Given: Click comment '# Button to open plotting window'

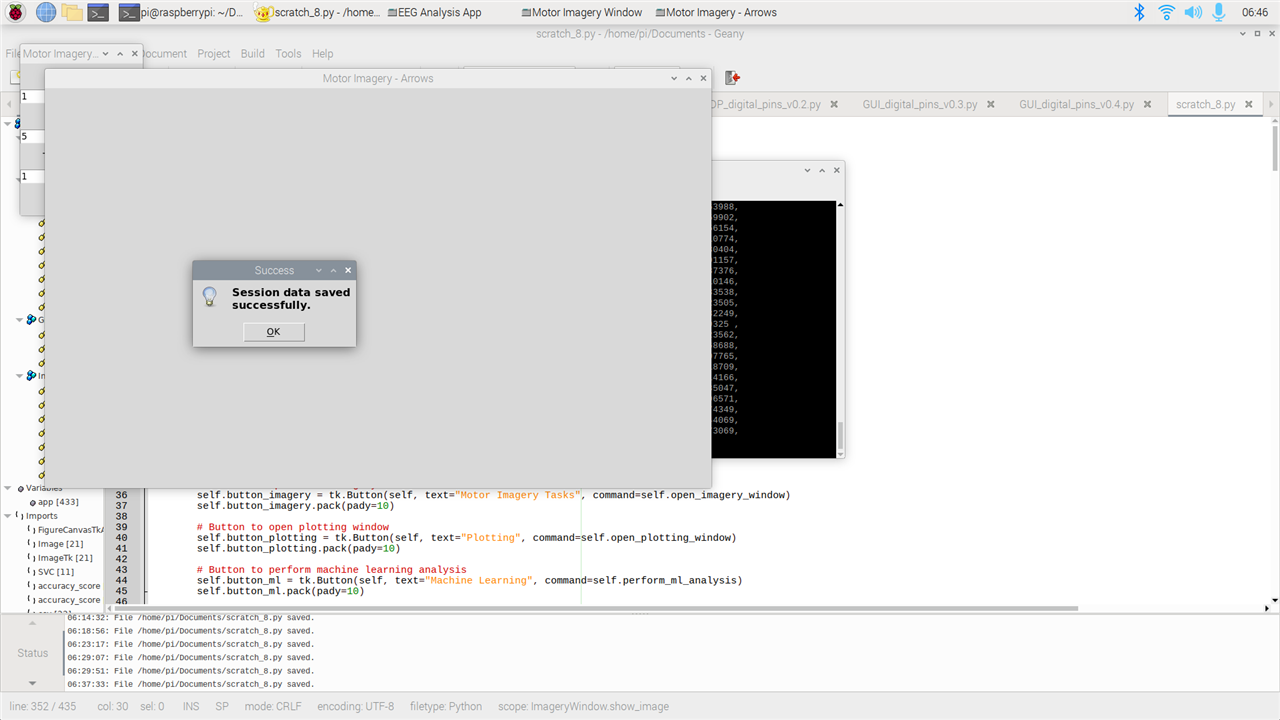Looking at the screenshot, I should click(x=293, y=527).
